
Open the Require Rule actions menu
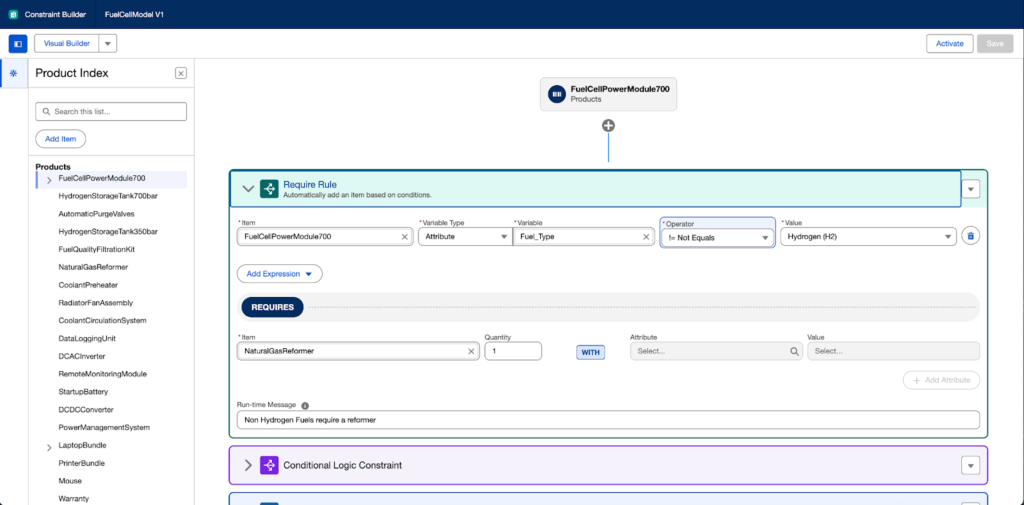[x=970, y=189]
